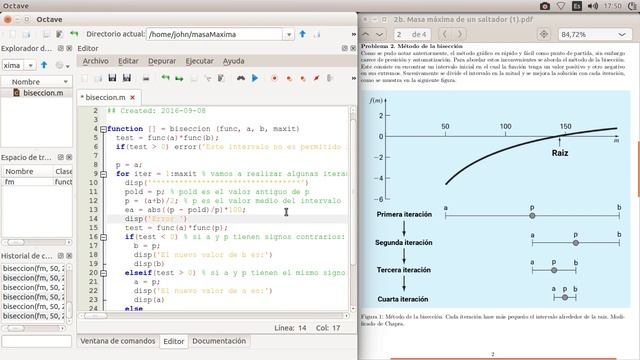This screenshot has height=360, width=640.
Task: Go to the previous page in the PDF viewer
Action: coord(366,34)
